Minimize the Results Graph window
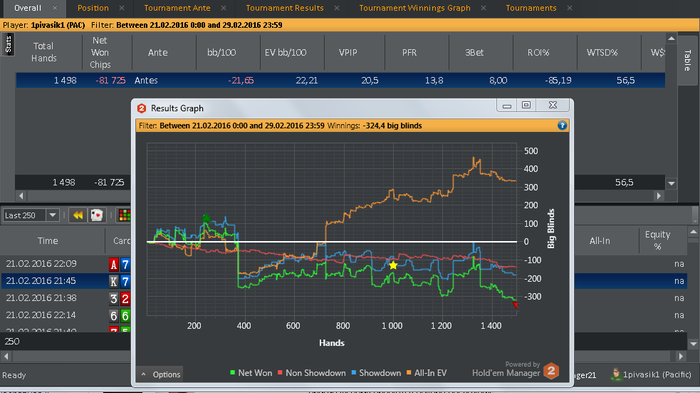The height and width of the screenshot is (393, 700). (x=507, y=105)
